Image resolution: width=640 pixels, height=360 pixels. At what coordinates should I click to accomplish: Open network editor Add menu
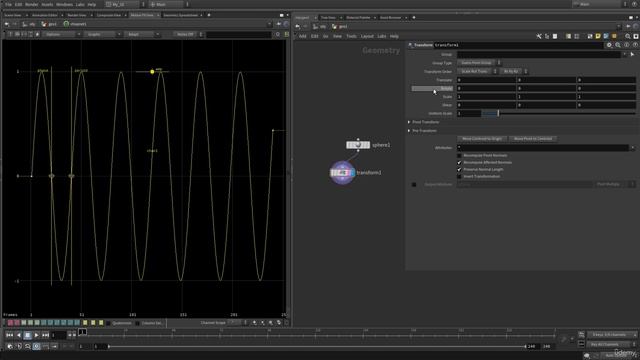pyautogui.click(x=302, y=36)
